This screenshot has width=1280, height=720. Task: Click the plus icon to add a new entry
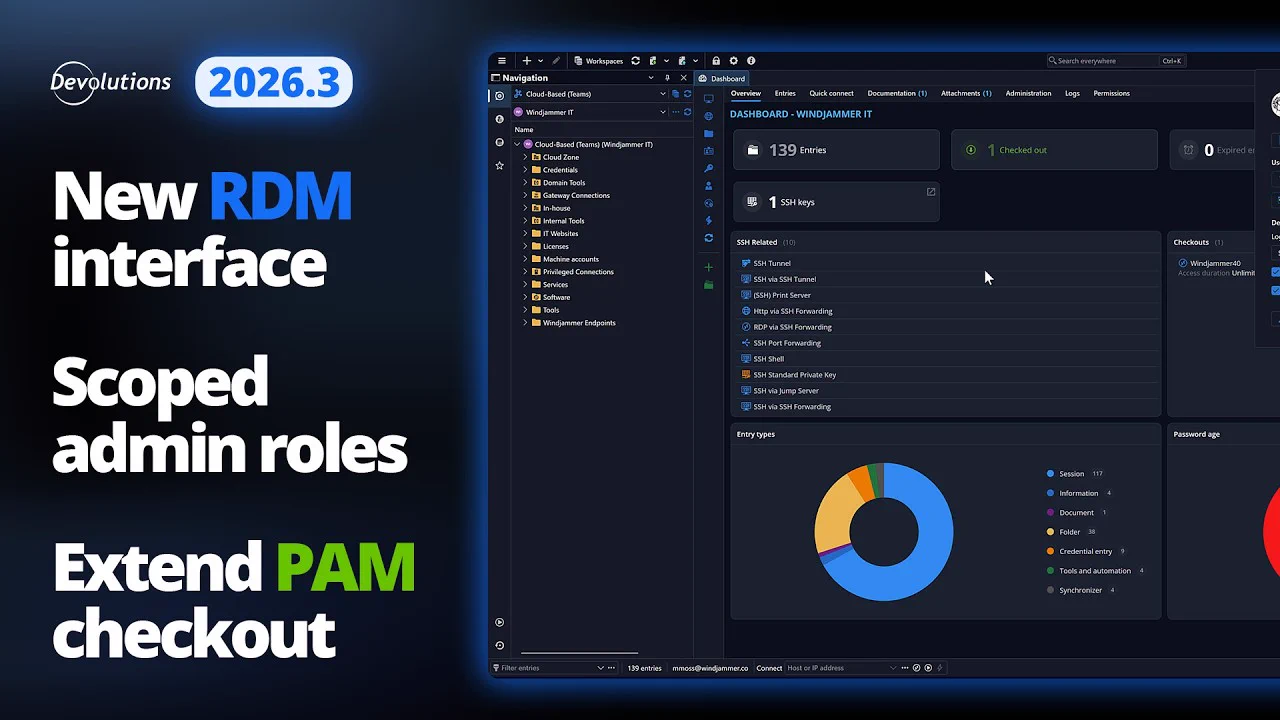coord(527,61)
